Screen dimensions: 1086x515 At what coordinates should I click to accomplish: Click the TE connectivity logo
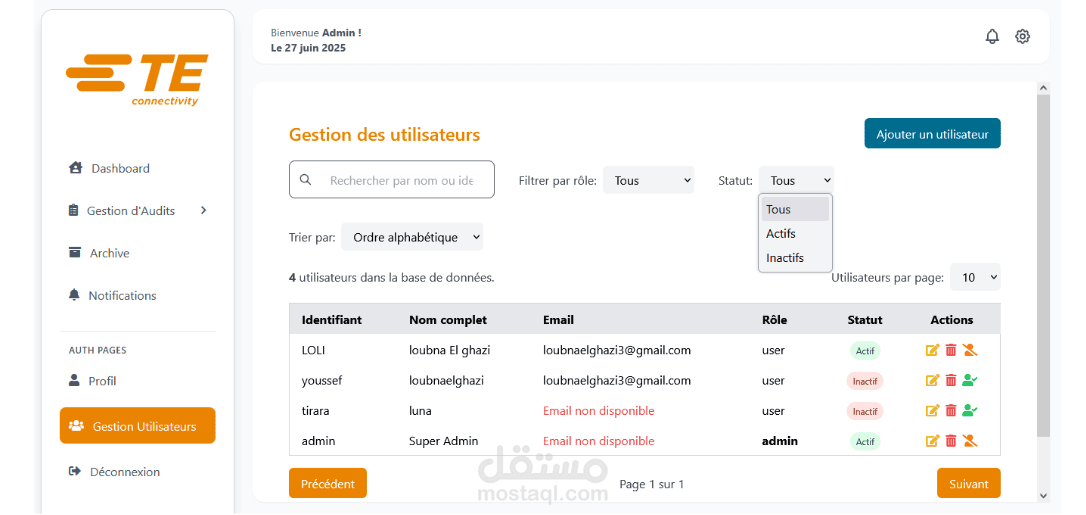pyautogui.click(x=137, y=80)
